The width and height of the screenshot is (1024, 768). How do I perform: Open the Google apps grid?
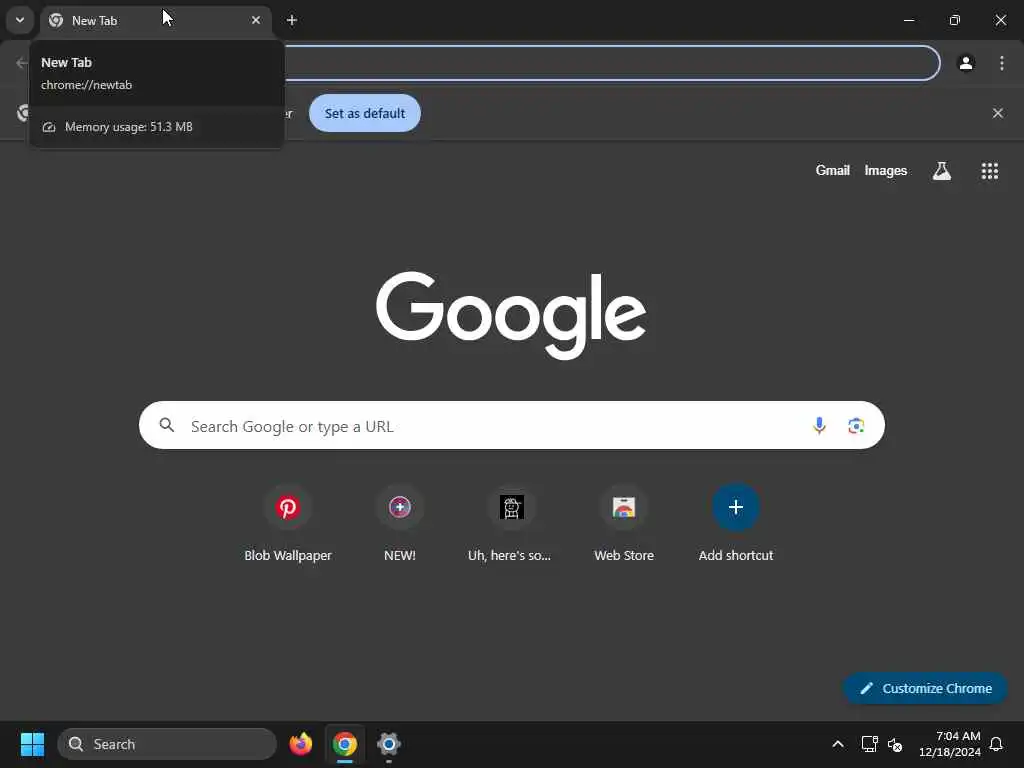point(989,170)
